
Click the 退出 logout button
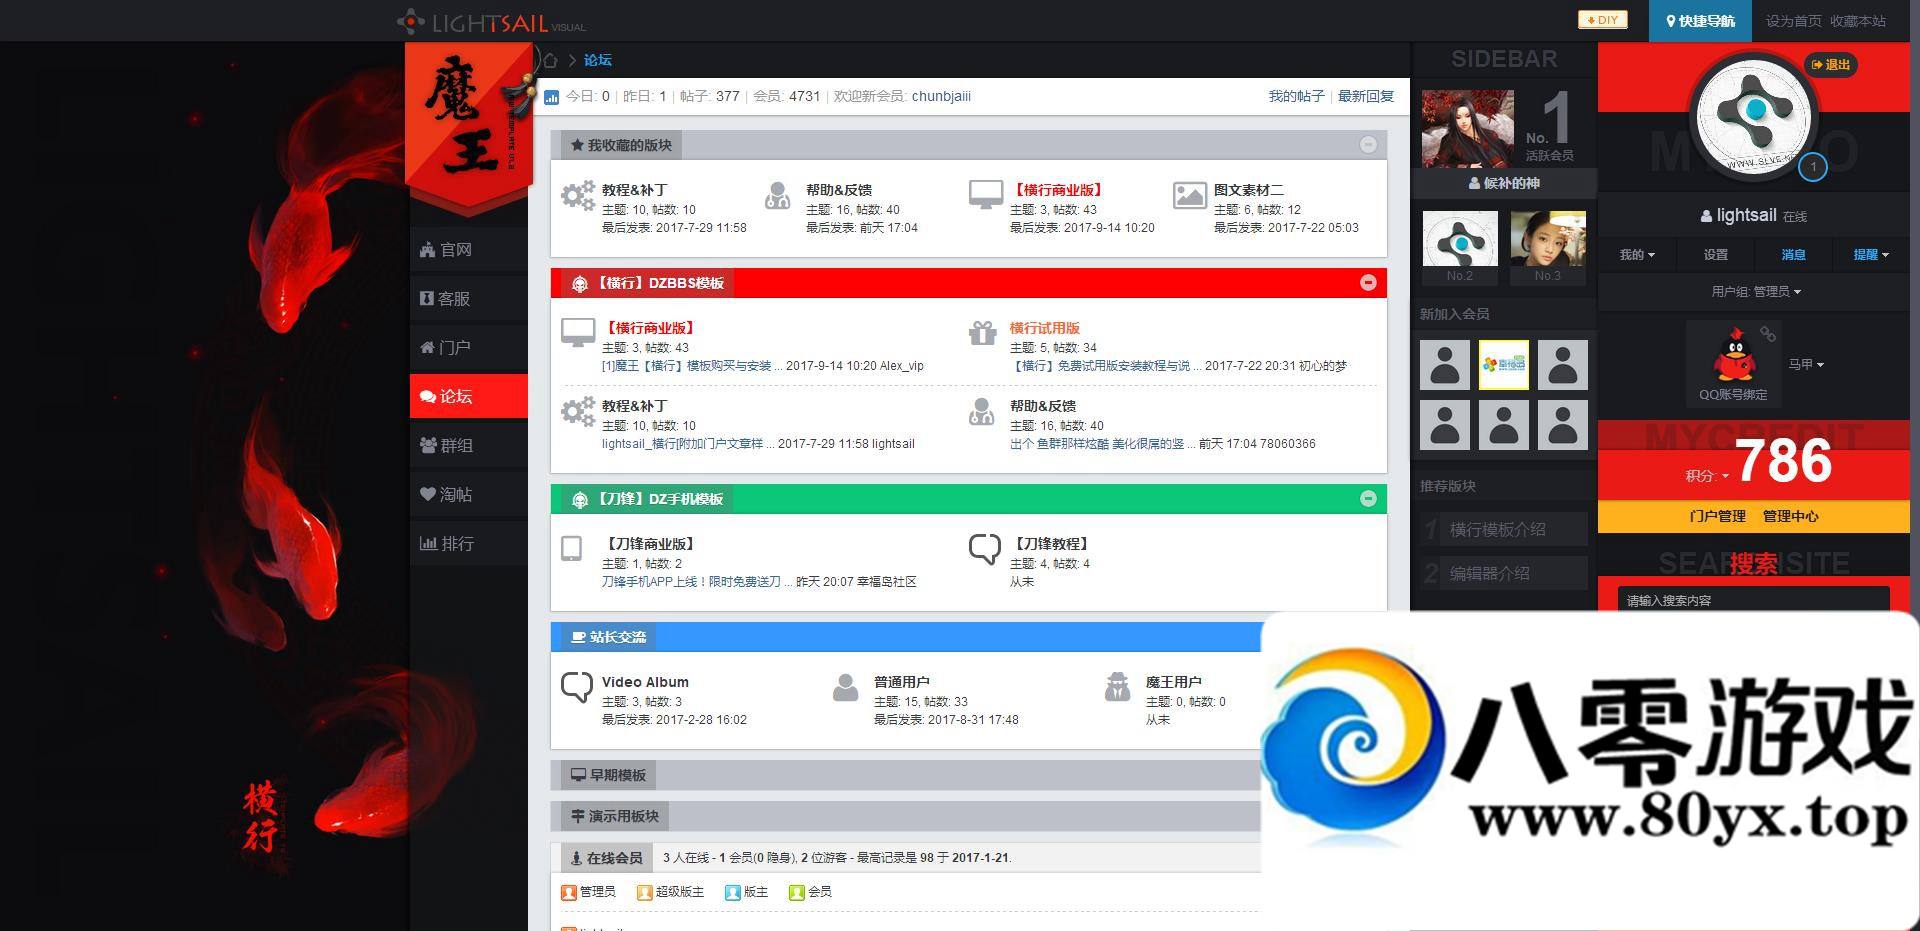point(1831,65)
